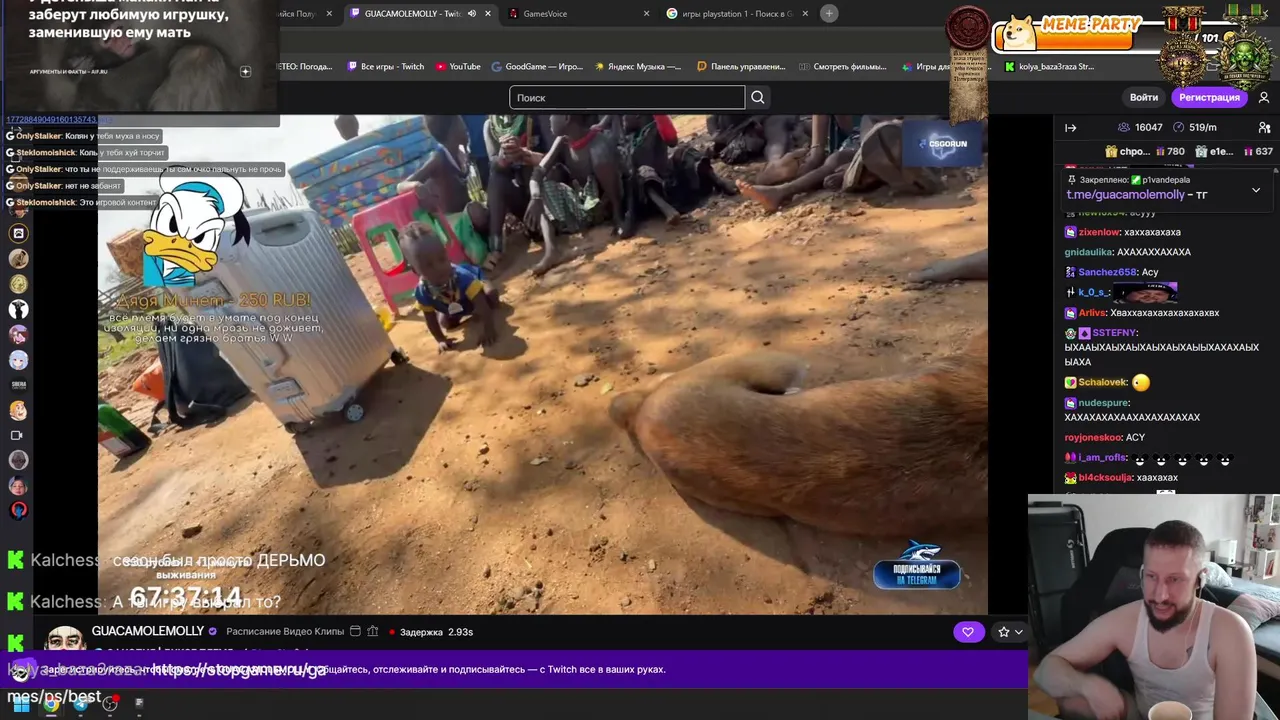Open Schalovek's chat username
The image size is (1280, 720).
1103,382
